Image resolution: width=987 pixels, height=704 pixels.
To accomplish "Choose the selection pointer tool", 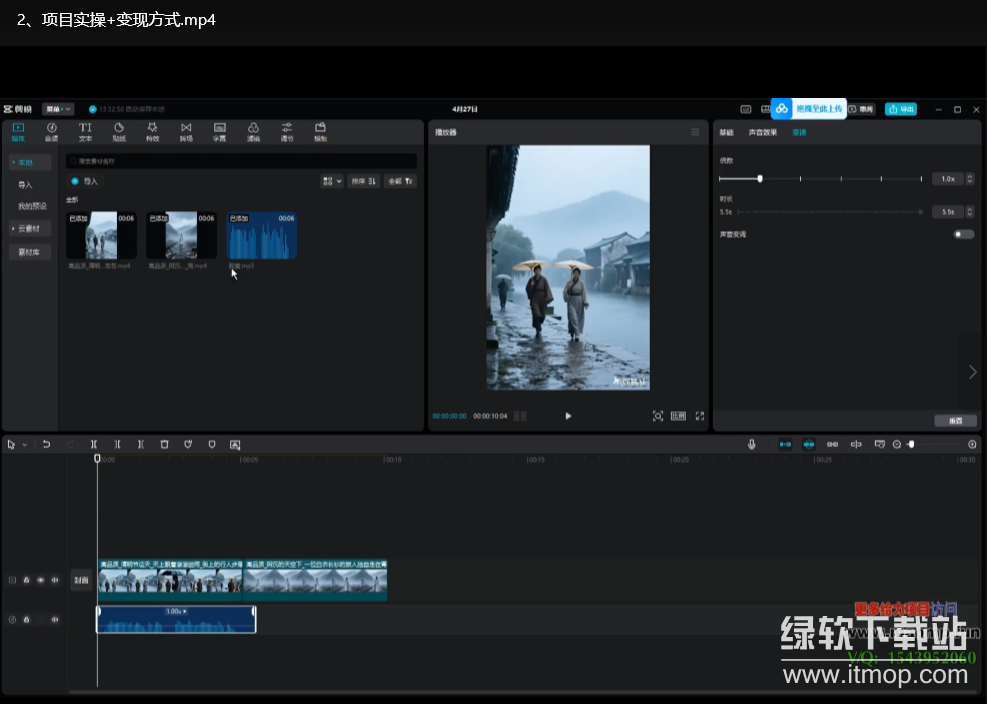I will 11,445.
